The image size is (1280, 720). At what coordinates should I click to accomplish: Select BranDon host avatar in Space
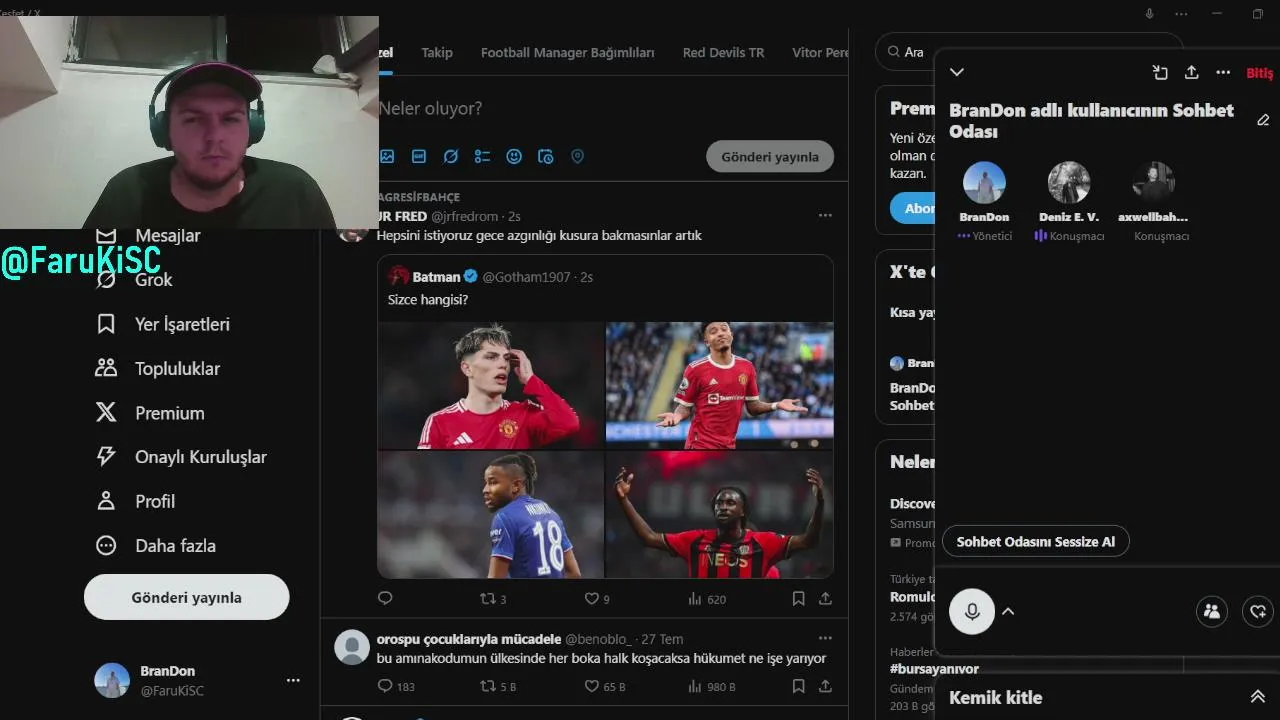coord(984,183)
